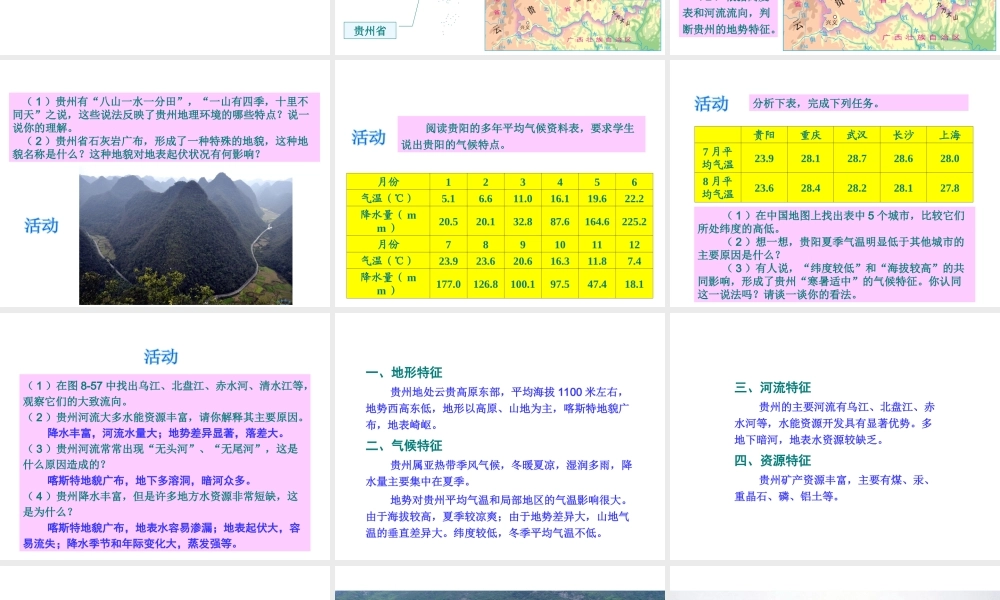Click the 20.6 temperature cell for month 9
This screenshot has height=600, width=1000.
click(x=522, y=261)
